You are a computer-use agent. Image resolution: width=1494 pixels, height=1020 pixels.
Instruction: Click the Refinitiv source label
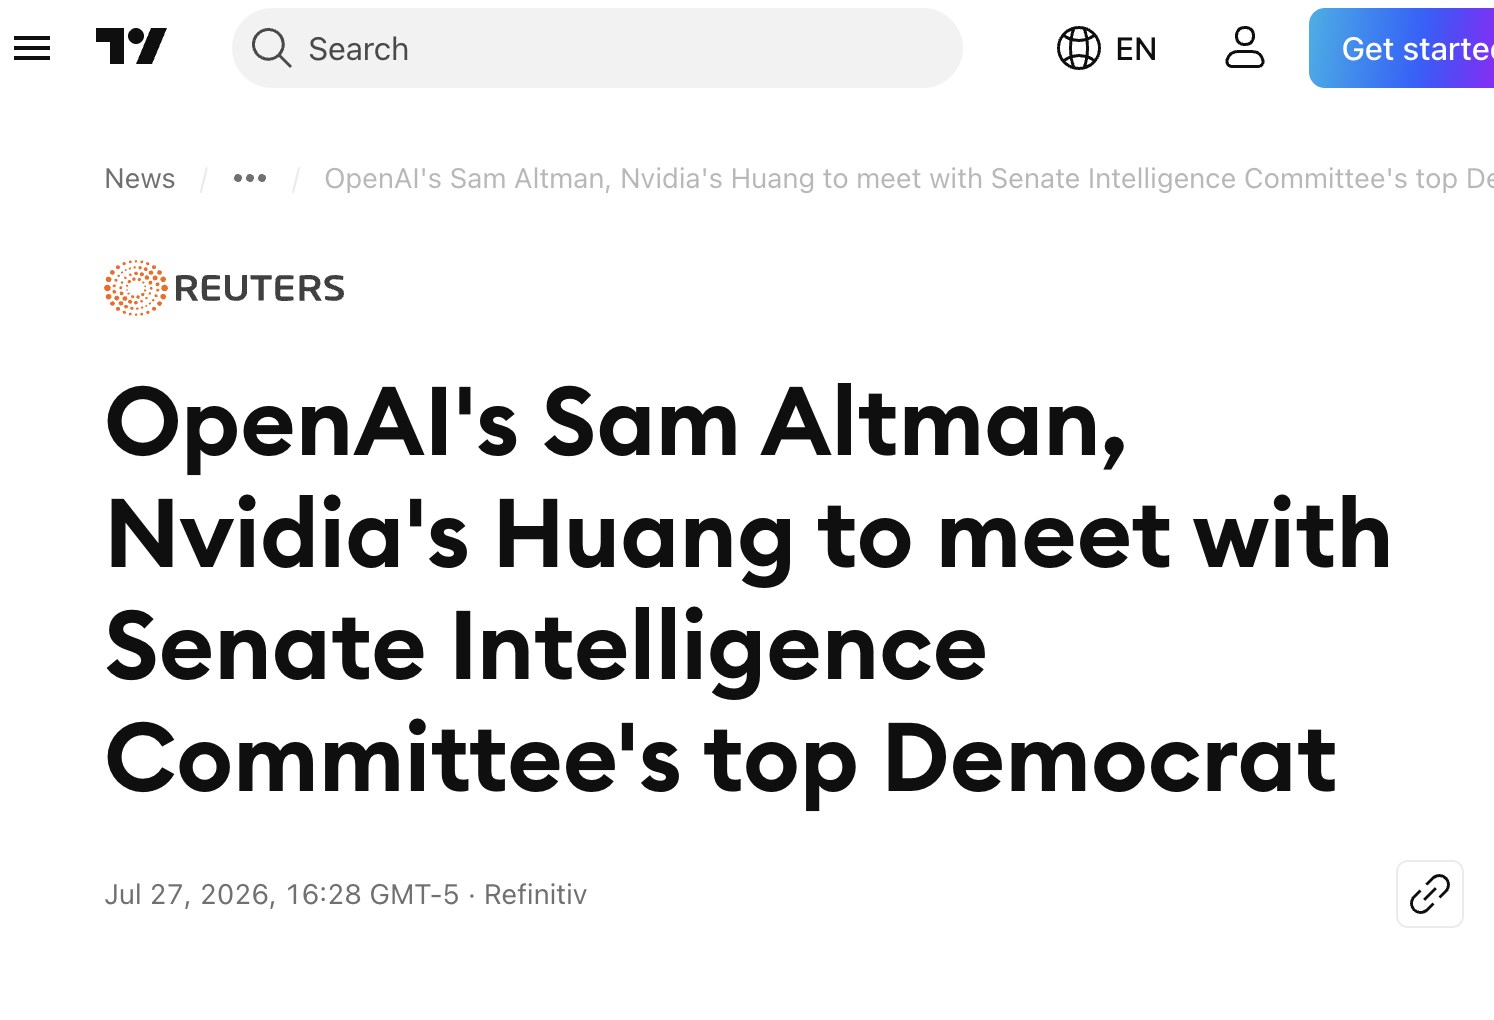click(535, 894)
